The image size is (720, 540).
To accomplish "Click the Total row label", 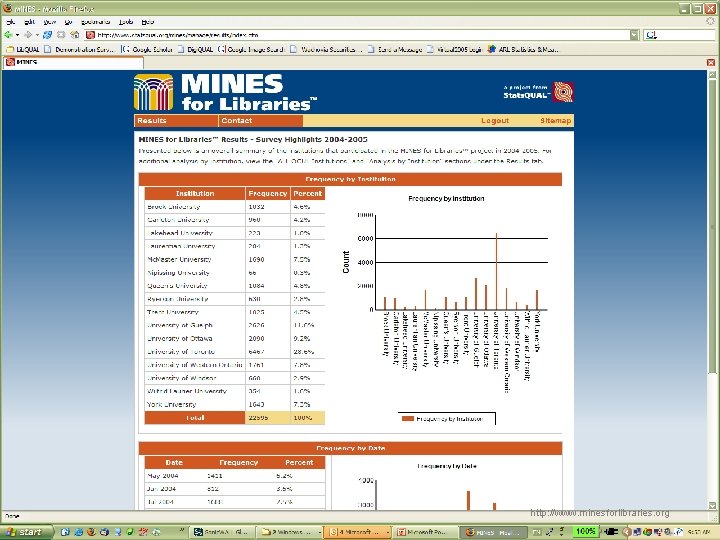I will (x=195, y=418).
